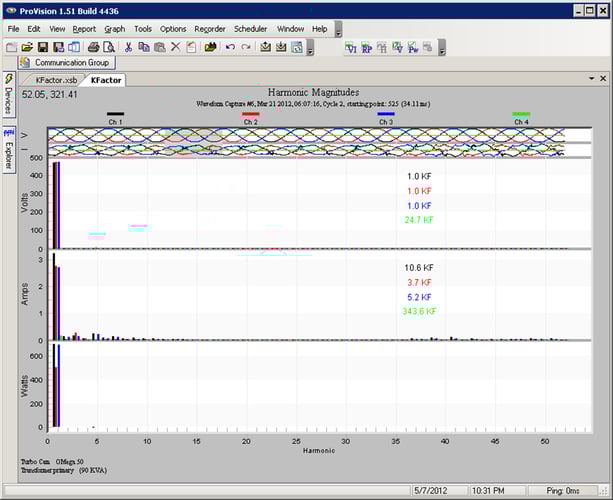Open the Recorder menu
The height and width of the screenshot is (500, 613).
(210, 29)
